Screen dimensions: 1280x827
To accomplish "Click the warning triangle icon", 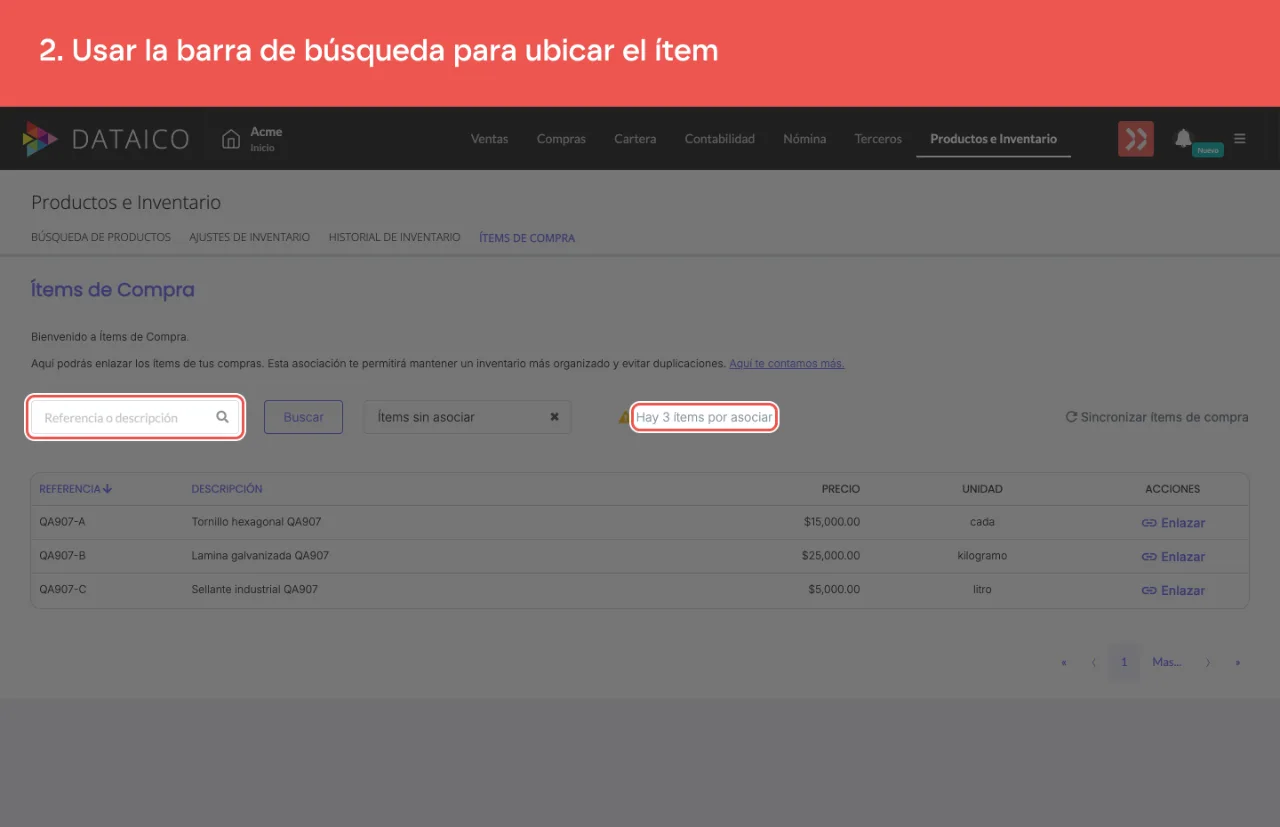I will click(624, 417).
